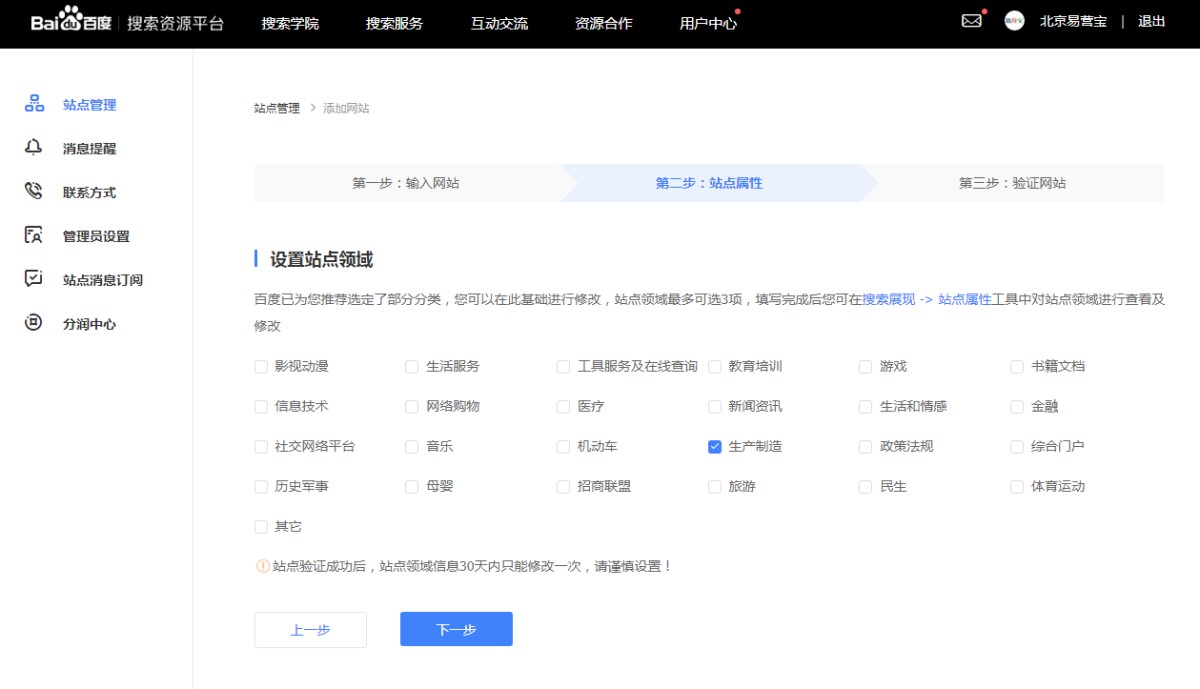Viewport: 1200px width, 689px height.
Task: Expand the 资源合作 top menu
Action: [x=603, y=23]
